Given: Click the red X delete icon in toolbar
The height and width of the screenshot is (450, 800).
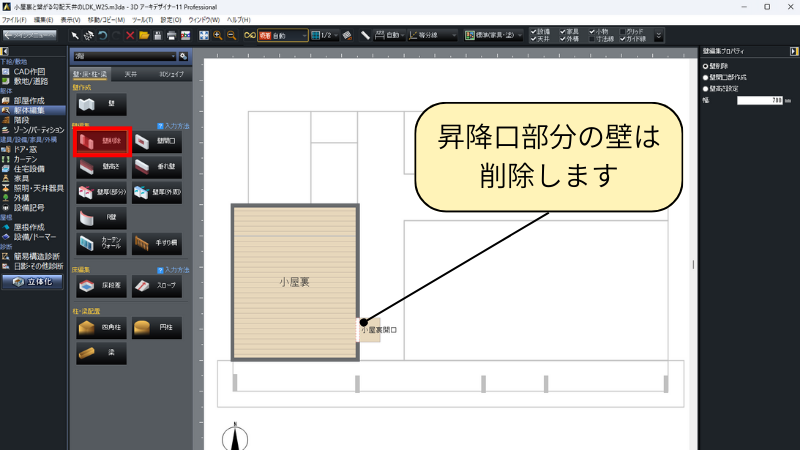Looking at the screenshot, I should 130,35.
